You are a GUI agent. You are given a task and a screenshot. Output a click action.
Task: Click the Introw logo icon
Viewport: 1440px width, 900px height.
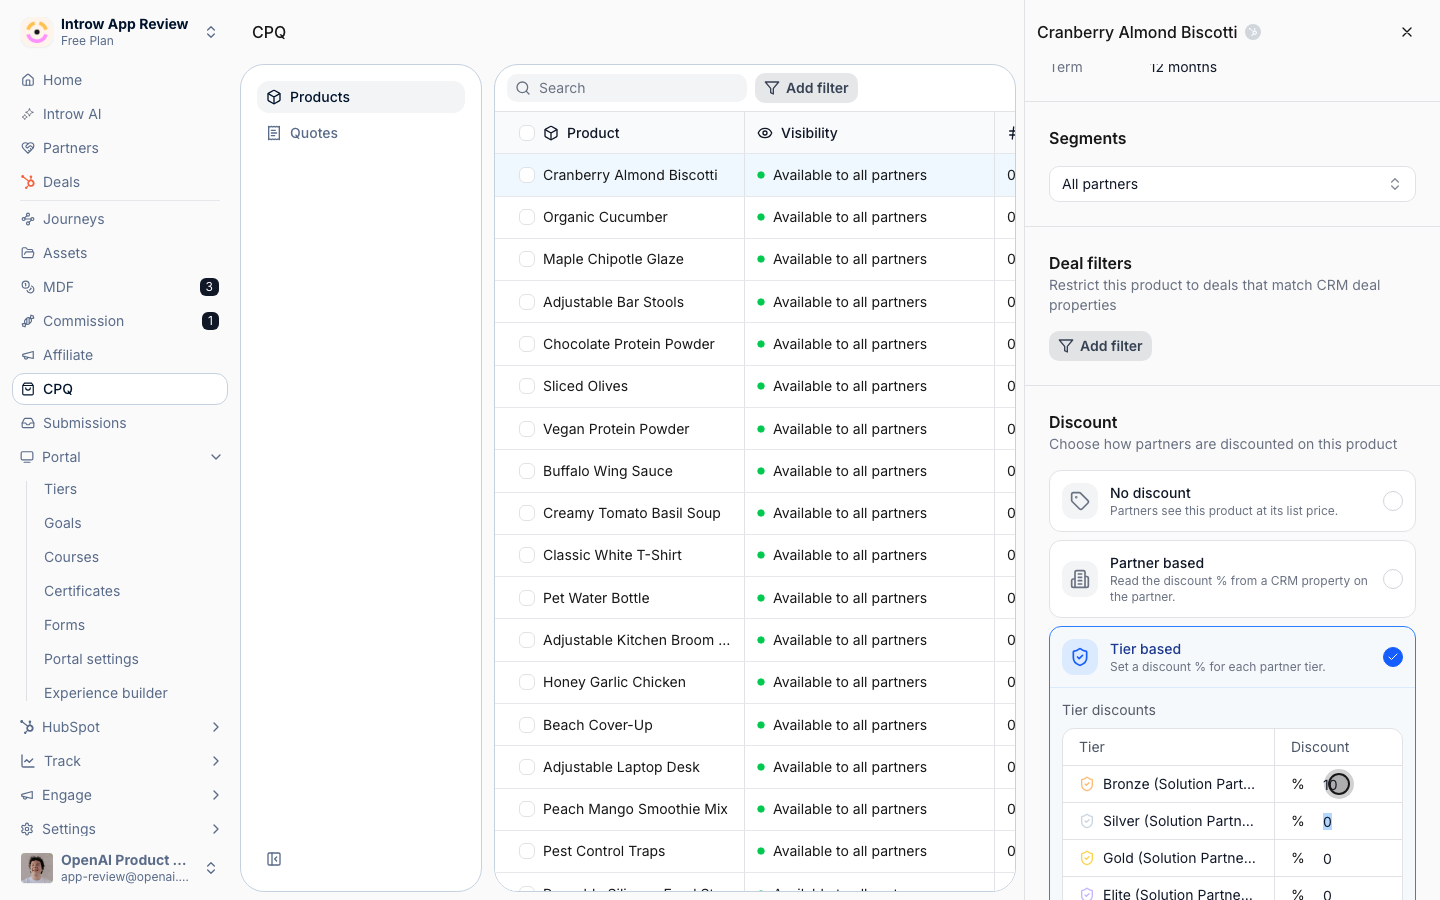[37, 32]
